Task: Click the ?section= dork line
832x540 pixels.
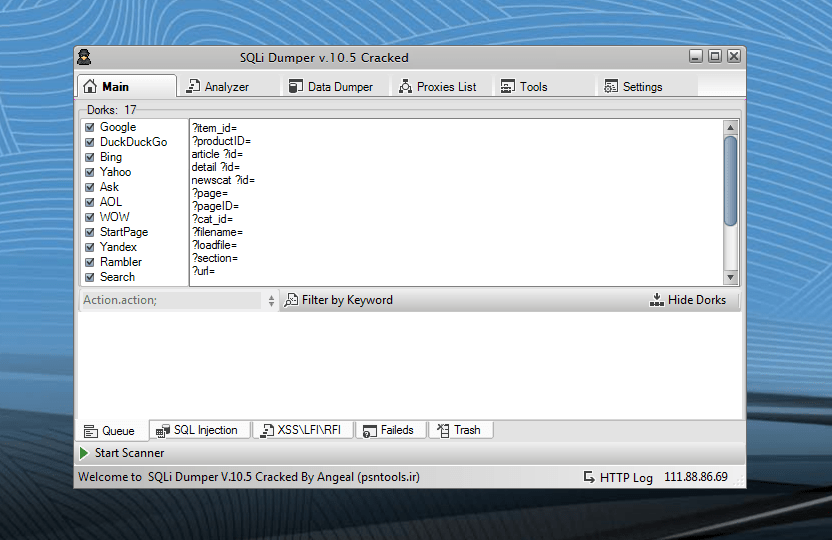Action: point(215,258)
